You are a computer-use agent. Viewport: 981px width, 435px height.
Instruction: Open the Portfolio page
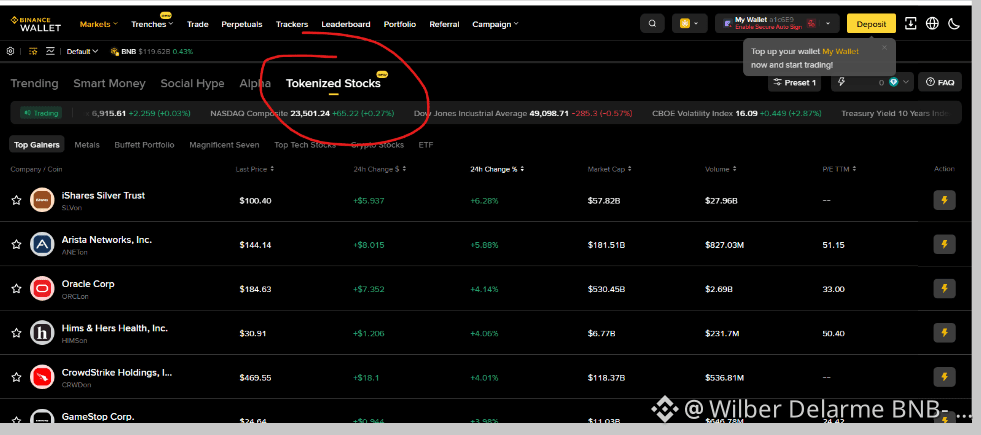(x=400, y=24)
